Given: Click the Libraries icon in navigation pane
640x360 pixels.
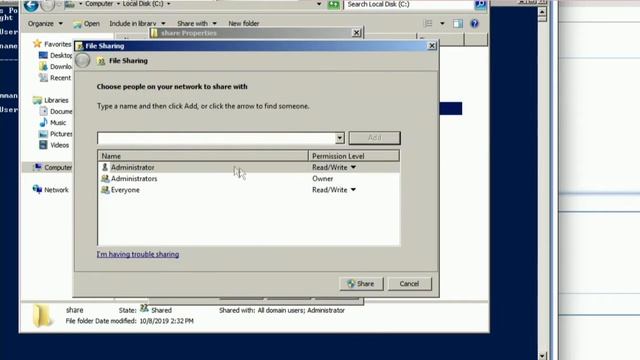Looking at the screenshot, I should tap(37, 100).
